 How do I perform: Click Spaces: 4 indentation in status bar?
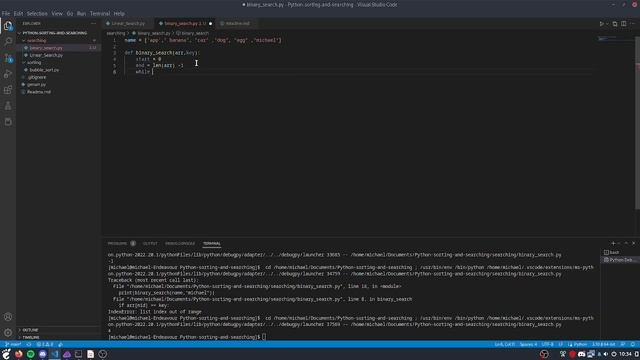click(528, 344)
